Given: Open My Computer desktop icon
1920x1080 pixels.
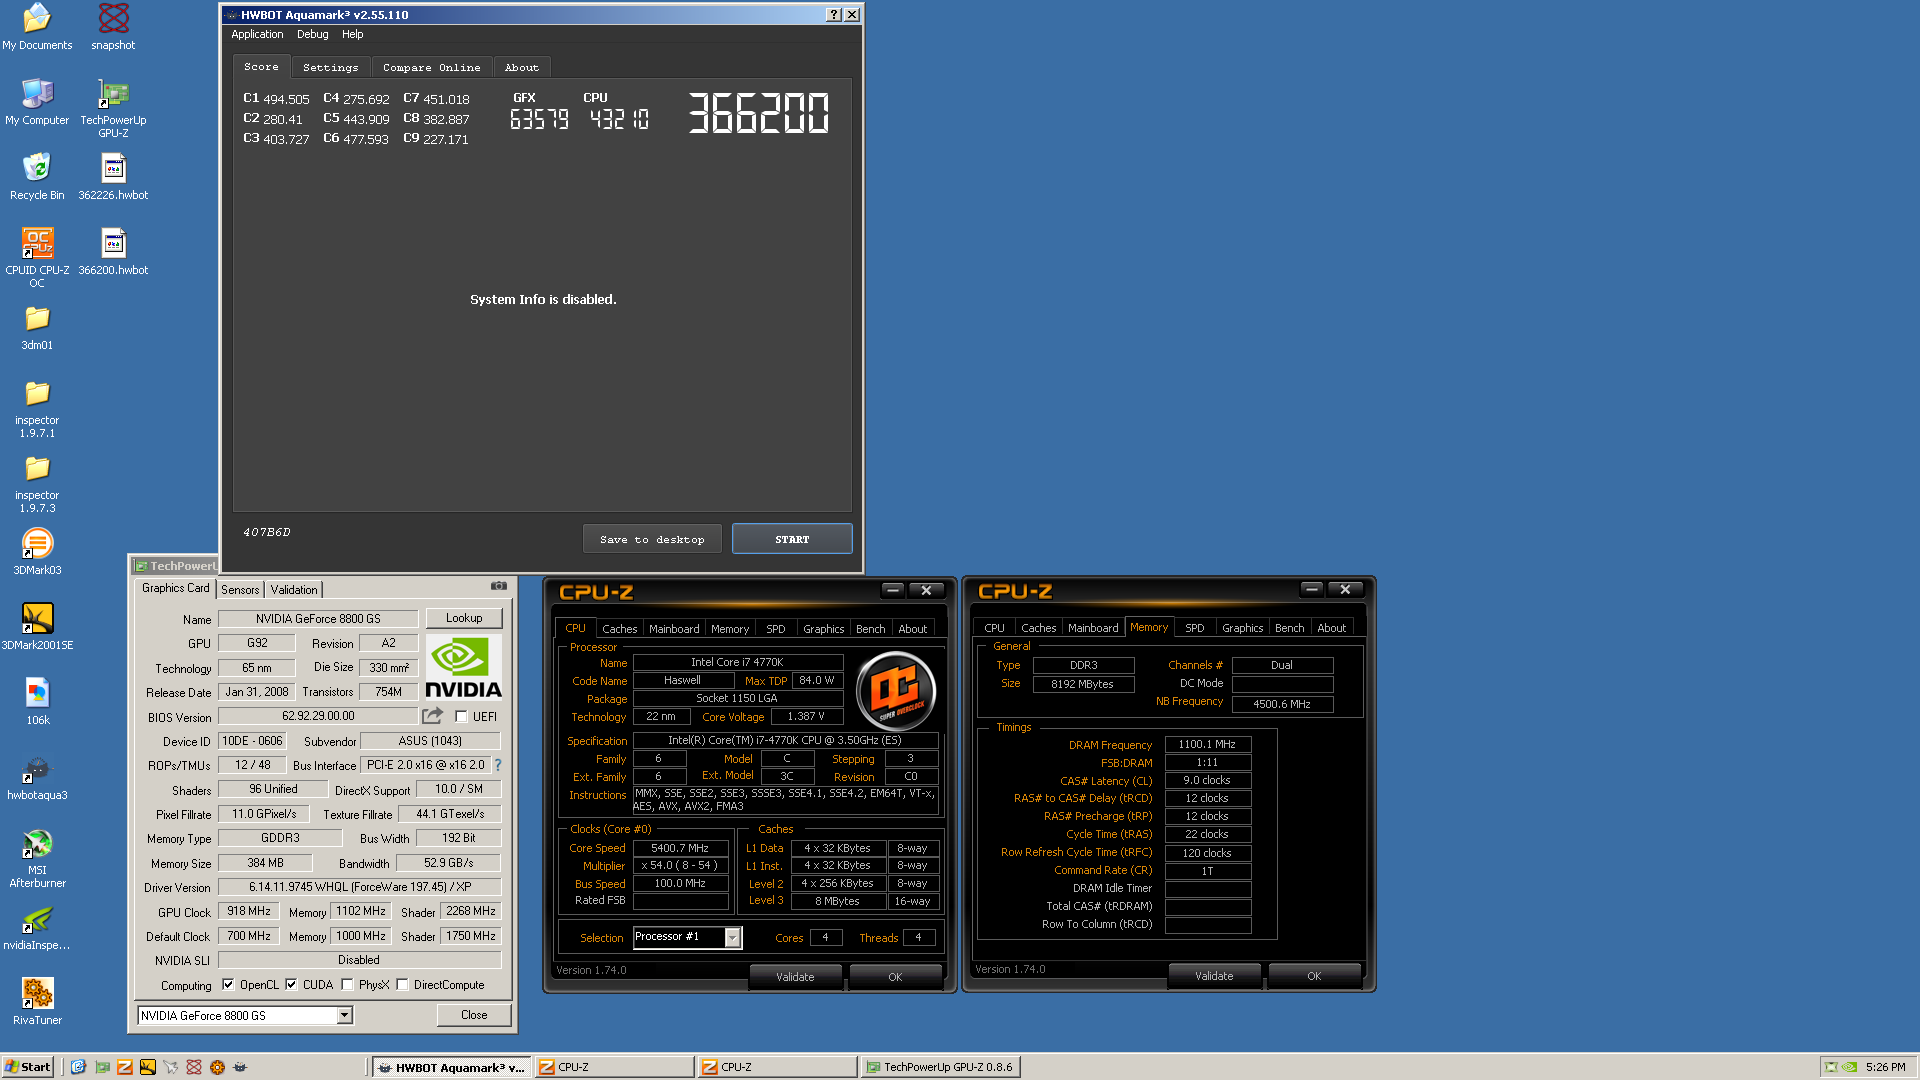Looking at the screenshot, I should [37, 93].
